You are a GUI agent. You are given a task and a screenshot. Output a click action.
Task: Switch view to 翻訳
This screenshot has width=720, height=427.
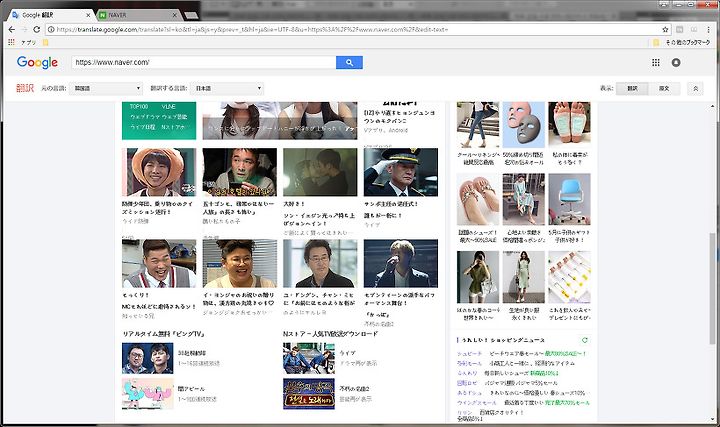pos(632,88)
